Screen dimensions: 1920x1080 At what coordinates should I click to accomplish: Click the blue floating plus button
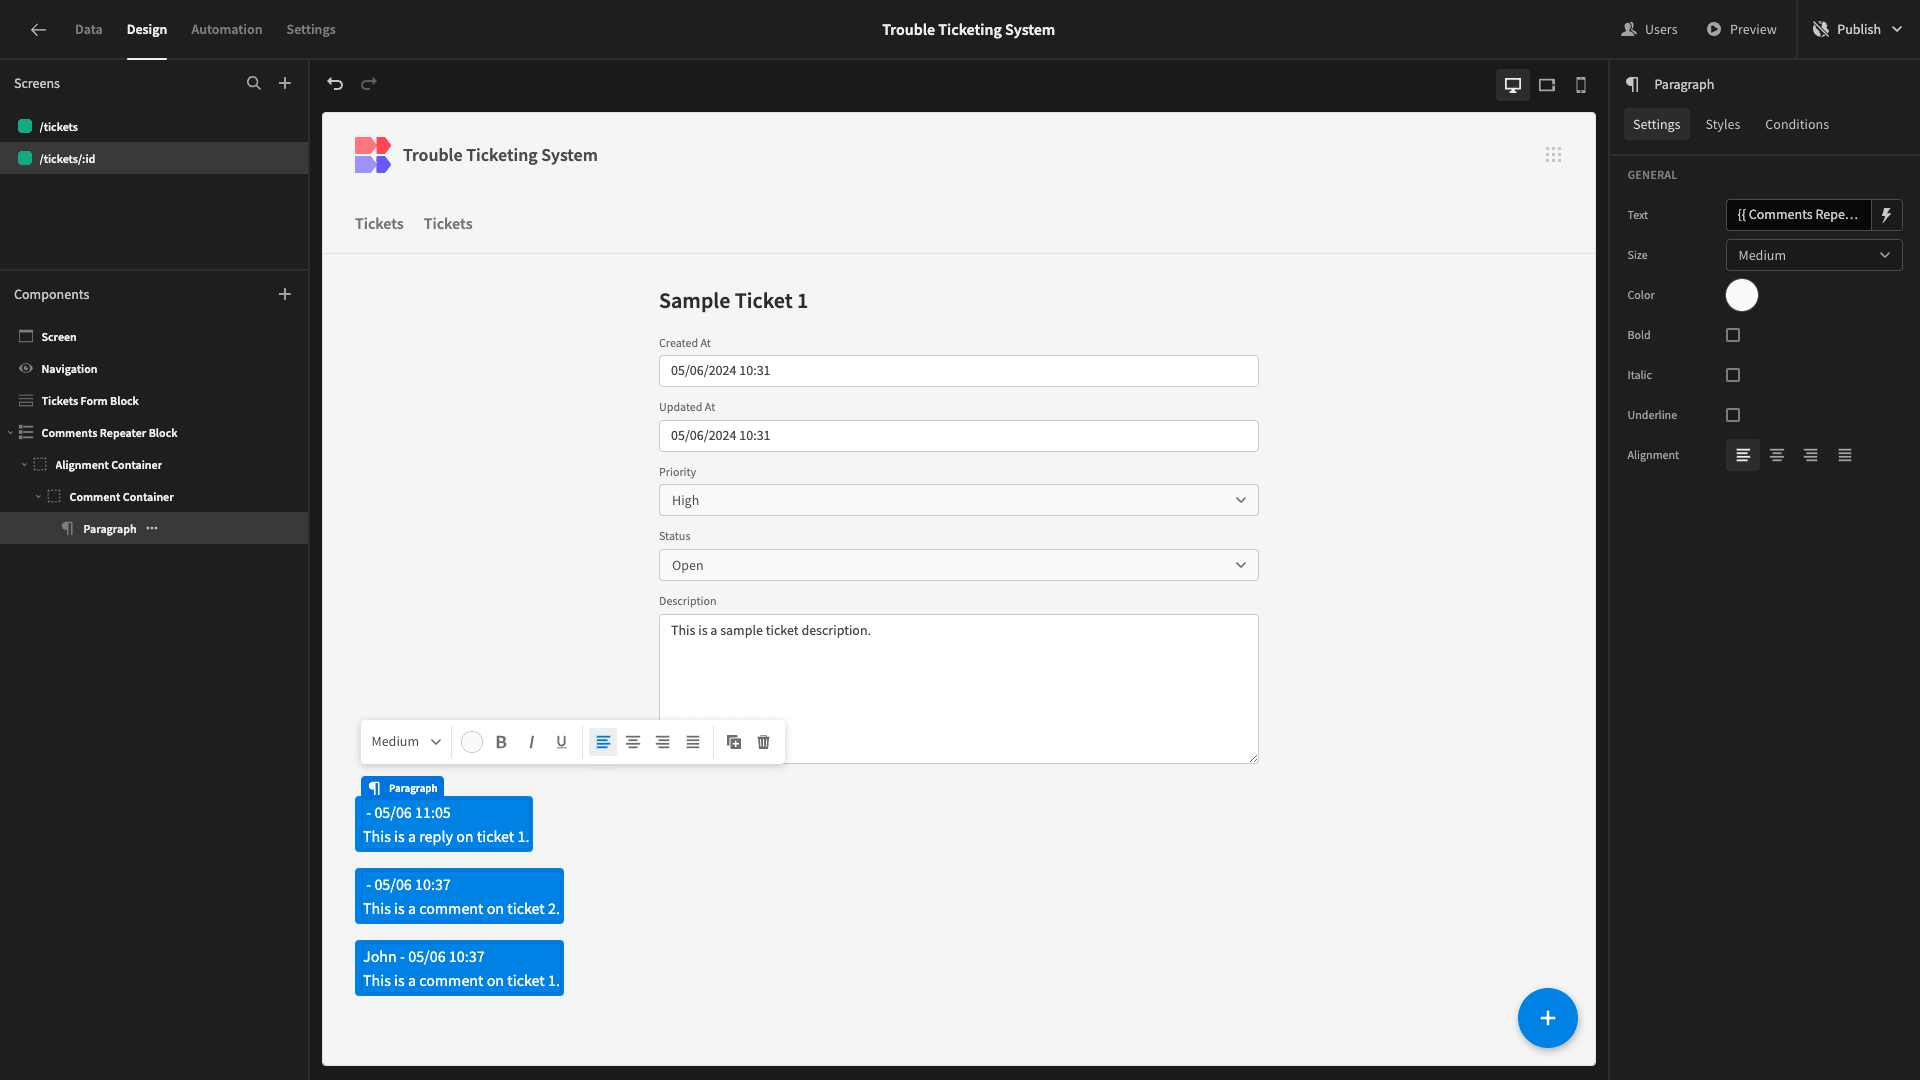click(1548, 1018)
